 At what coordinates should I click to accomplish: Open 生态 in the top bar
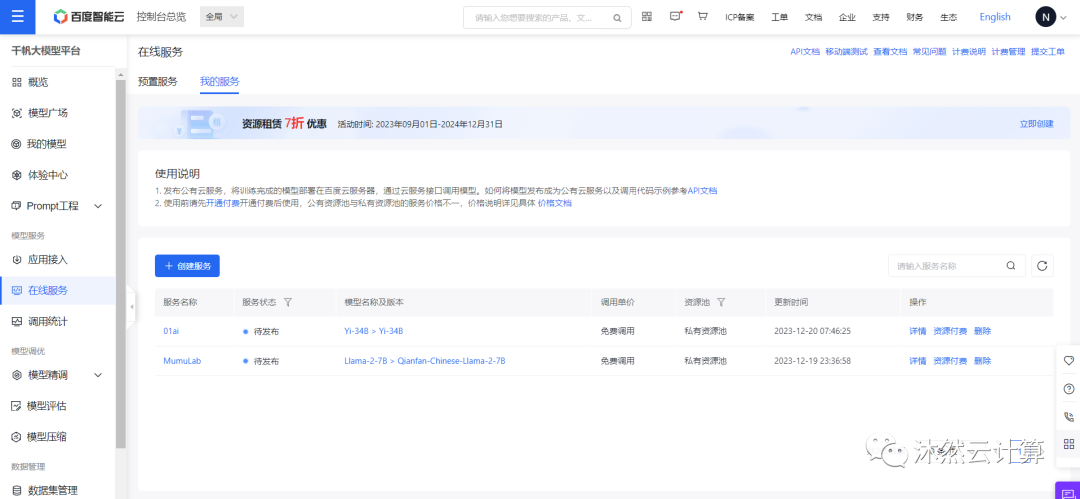point(948,17)
